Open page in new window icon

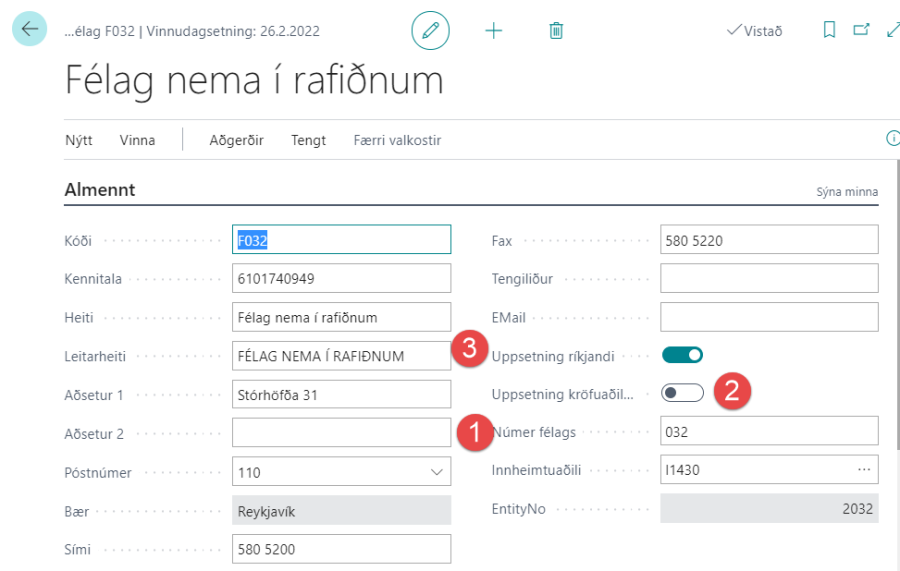tap(860, 30)
